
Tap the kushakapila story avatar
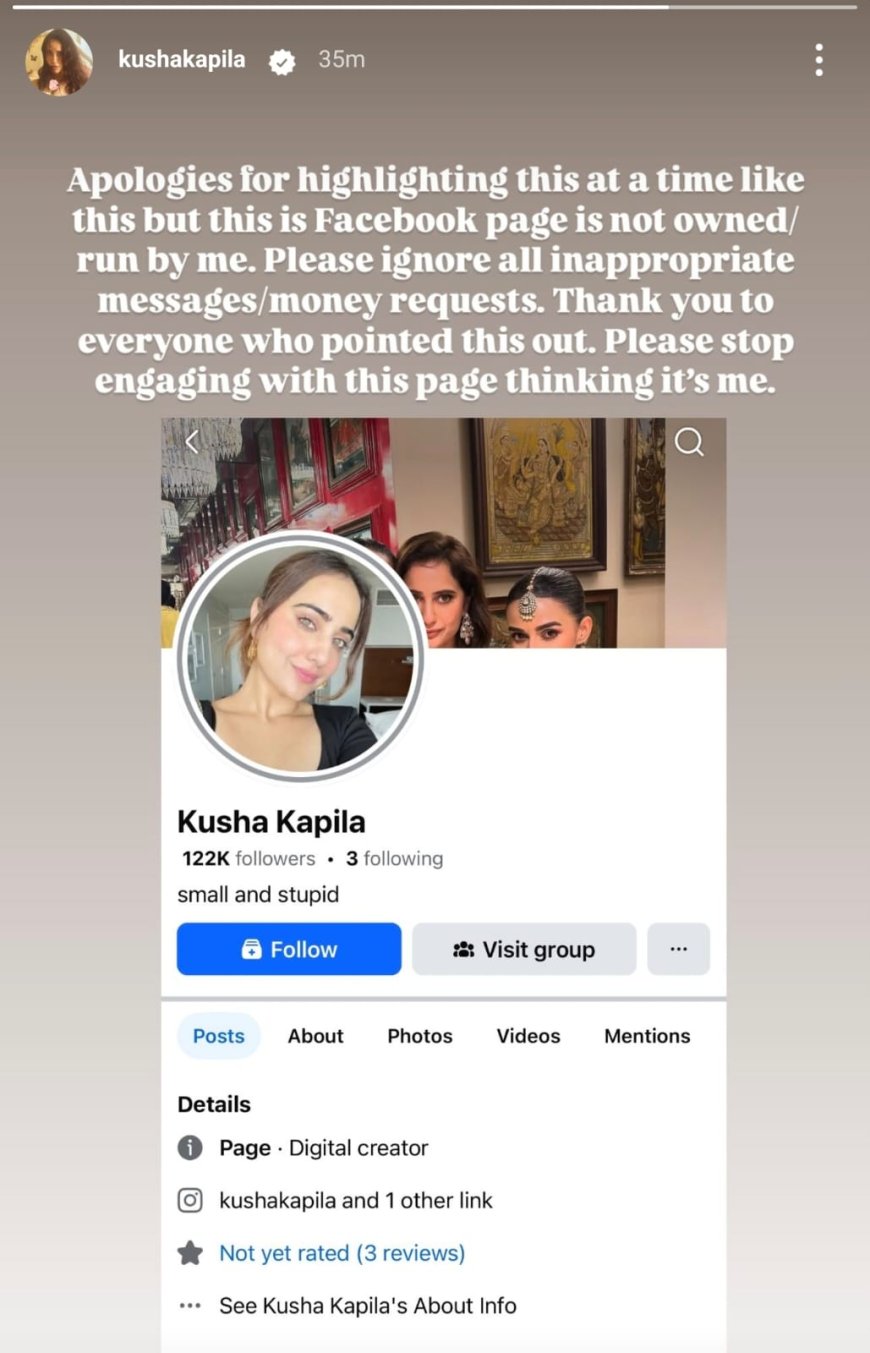(x=59, y=61)
